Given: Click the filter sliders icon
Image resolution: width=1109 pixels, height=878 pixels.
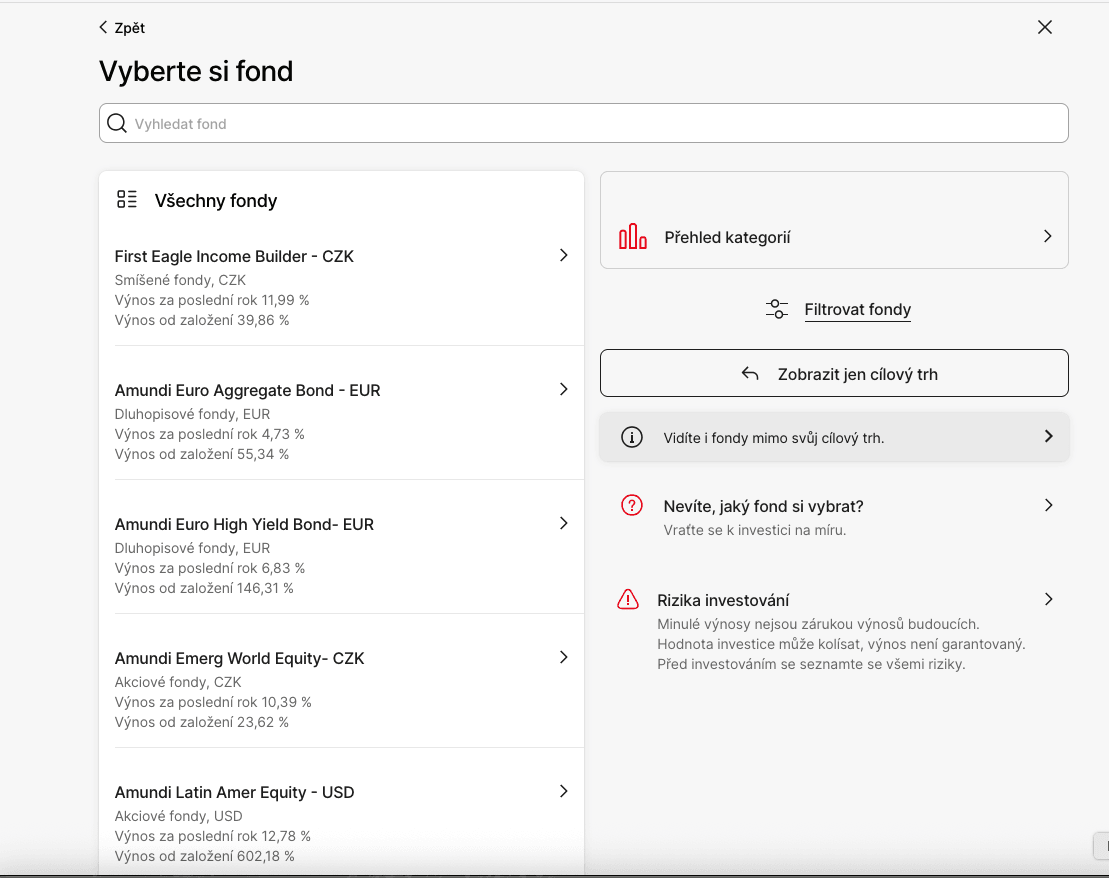Looking at the screenshot, I should pyautogui.click(x=777, y=309).
